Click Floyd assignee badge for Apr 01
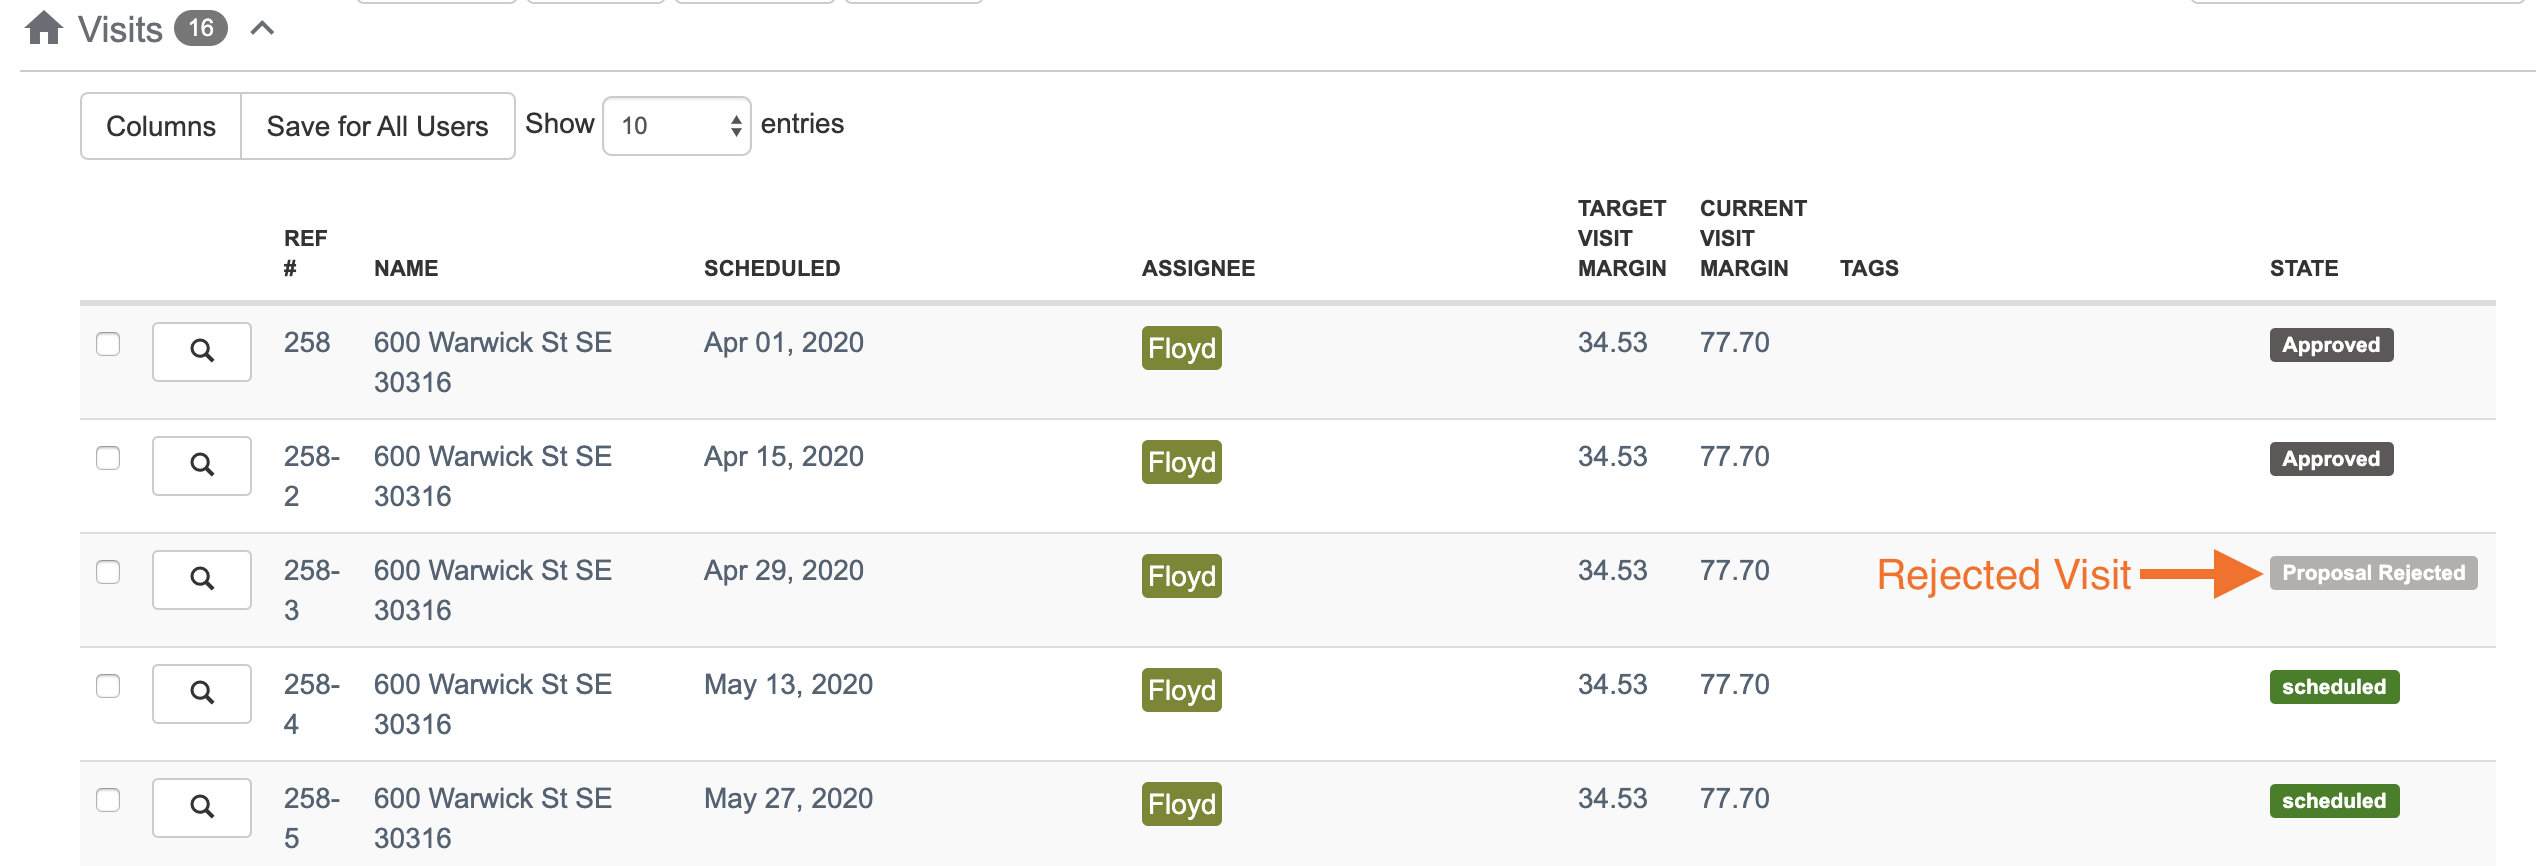The width and height of the screenshot is (2536, 866). click(x=1181, y=348)
